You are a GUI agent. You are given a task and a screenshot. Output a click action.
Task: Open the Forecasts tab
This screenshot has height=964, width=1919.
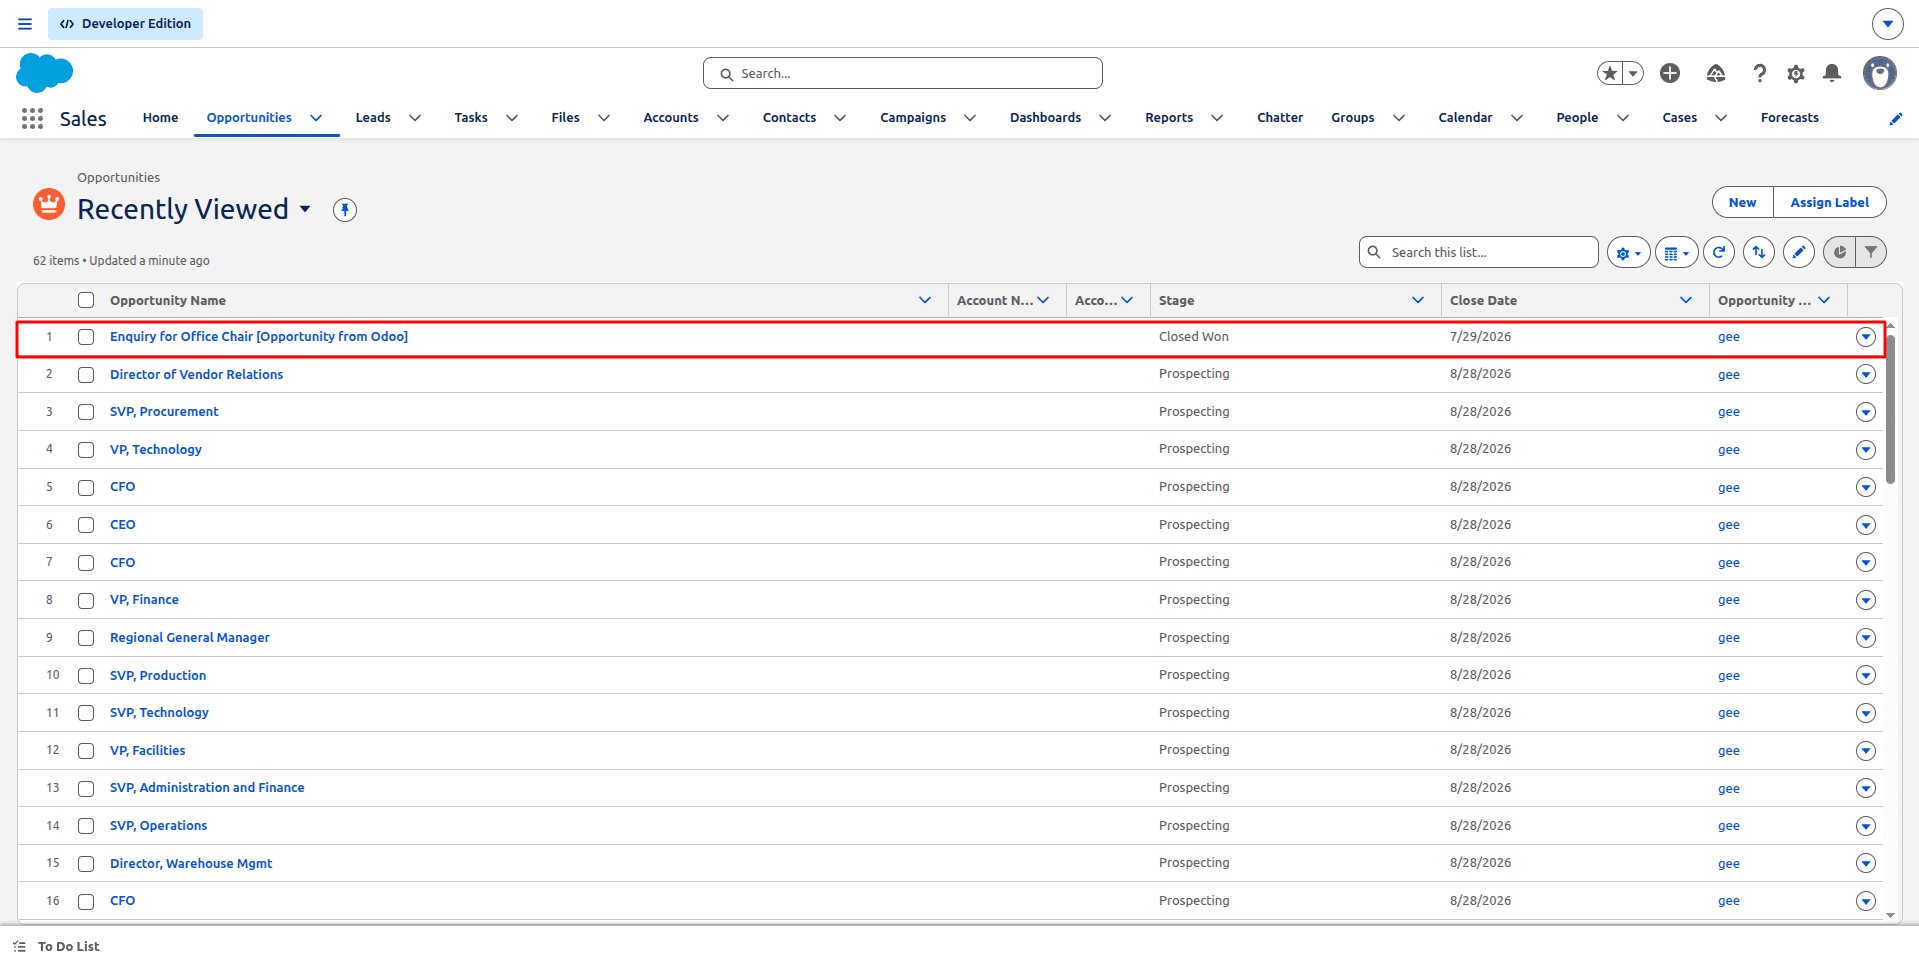[1790, 118]
